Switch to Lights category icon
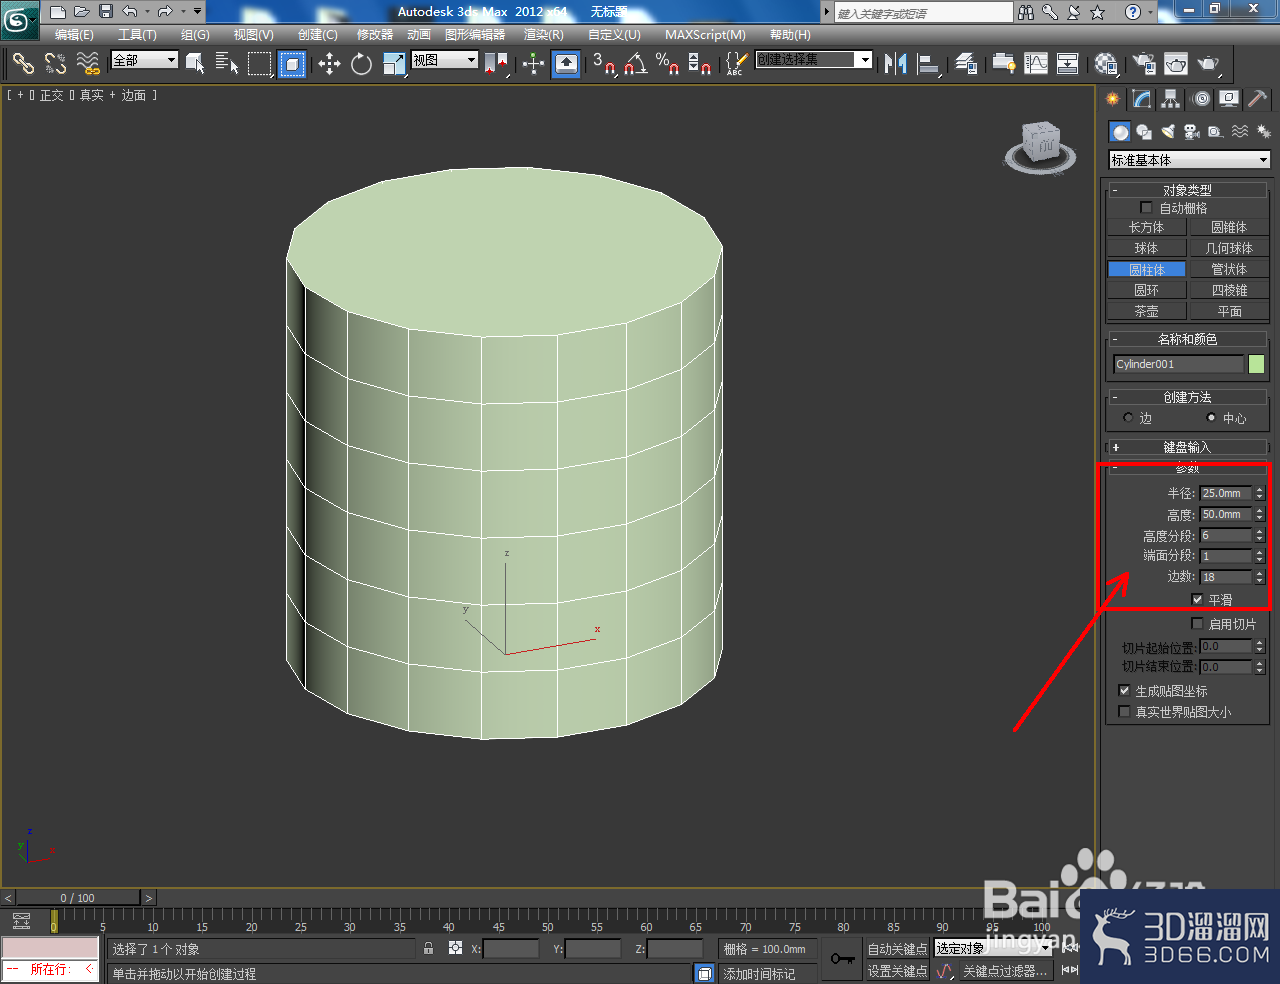The height and width of the screenshot is (984, 1280). coord(1167,132)
